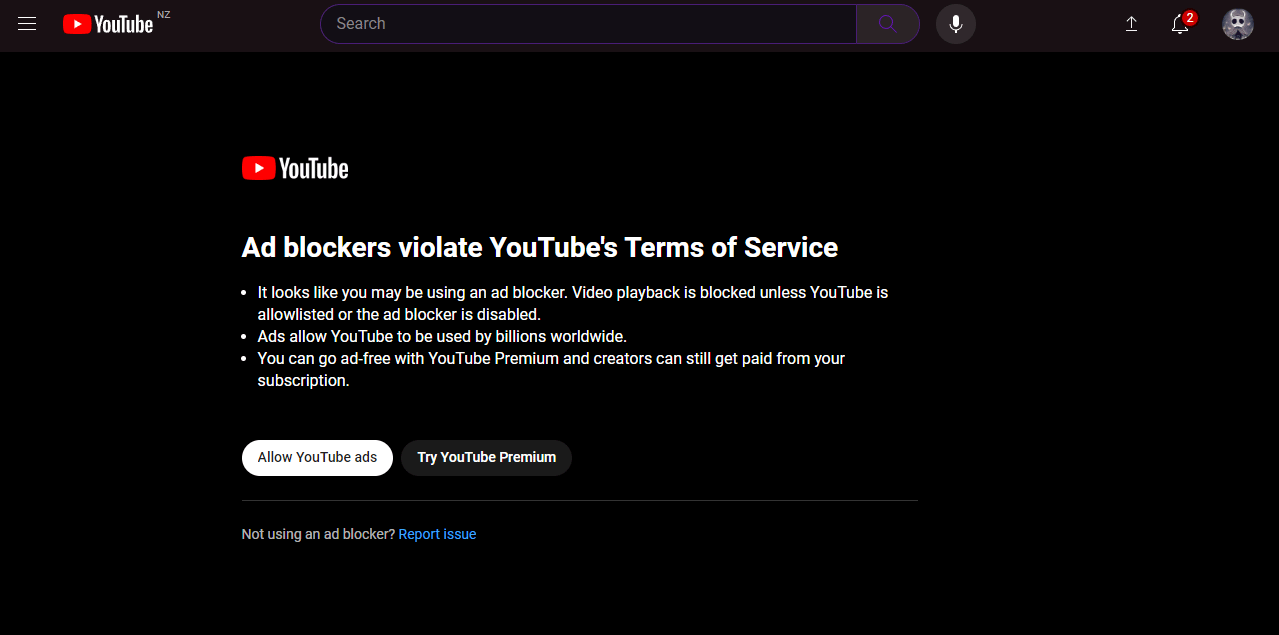Click the bullet beginning 'It looks like you may be'

click(573, 303)
